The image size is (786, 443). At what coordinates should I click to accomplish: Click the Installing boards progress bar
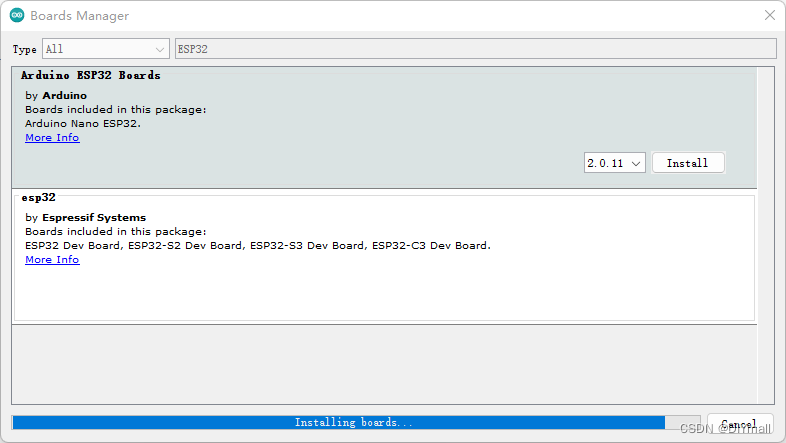(356, 422)
